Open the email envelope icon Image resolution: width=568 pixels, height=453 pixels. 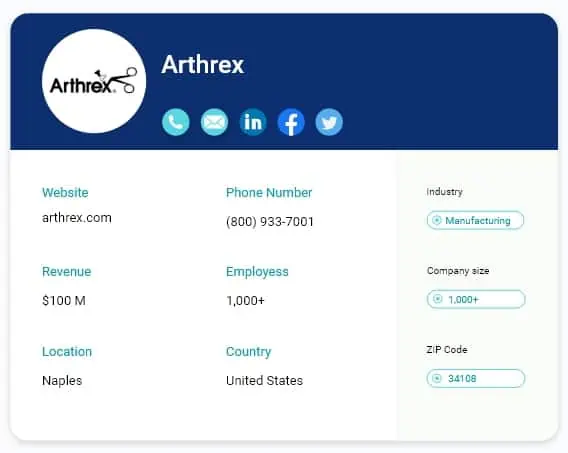(x=214, y=122)
